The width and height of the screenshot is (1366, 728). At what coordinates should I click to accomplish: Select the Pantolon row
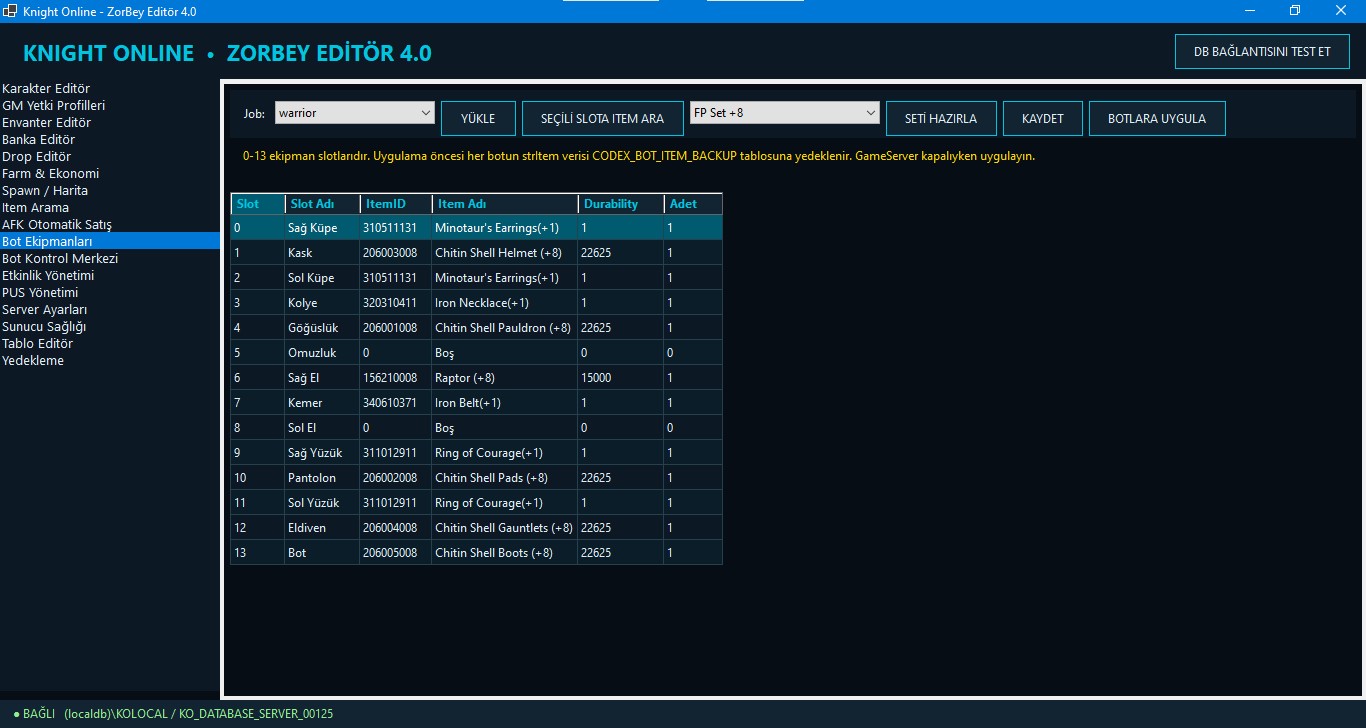(477, 477)
